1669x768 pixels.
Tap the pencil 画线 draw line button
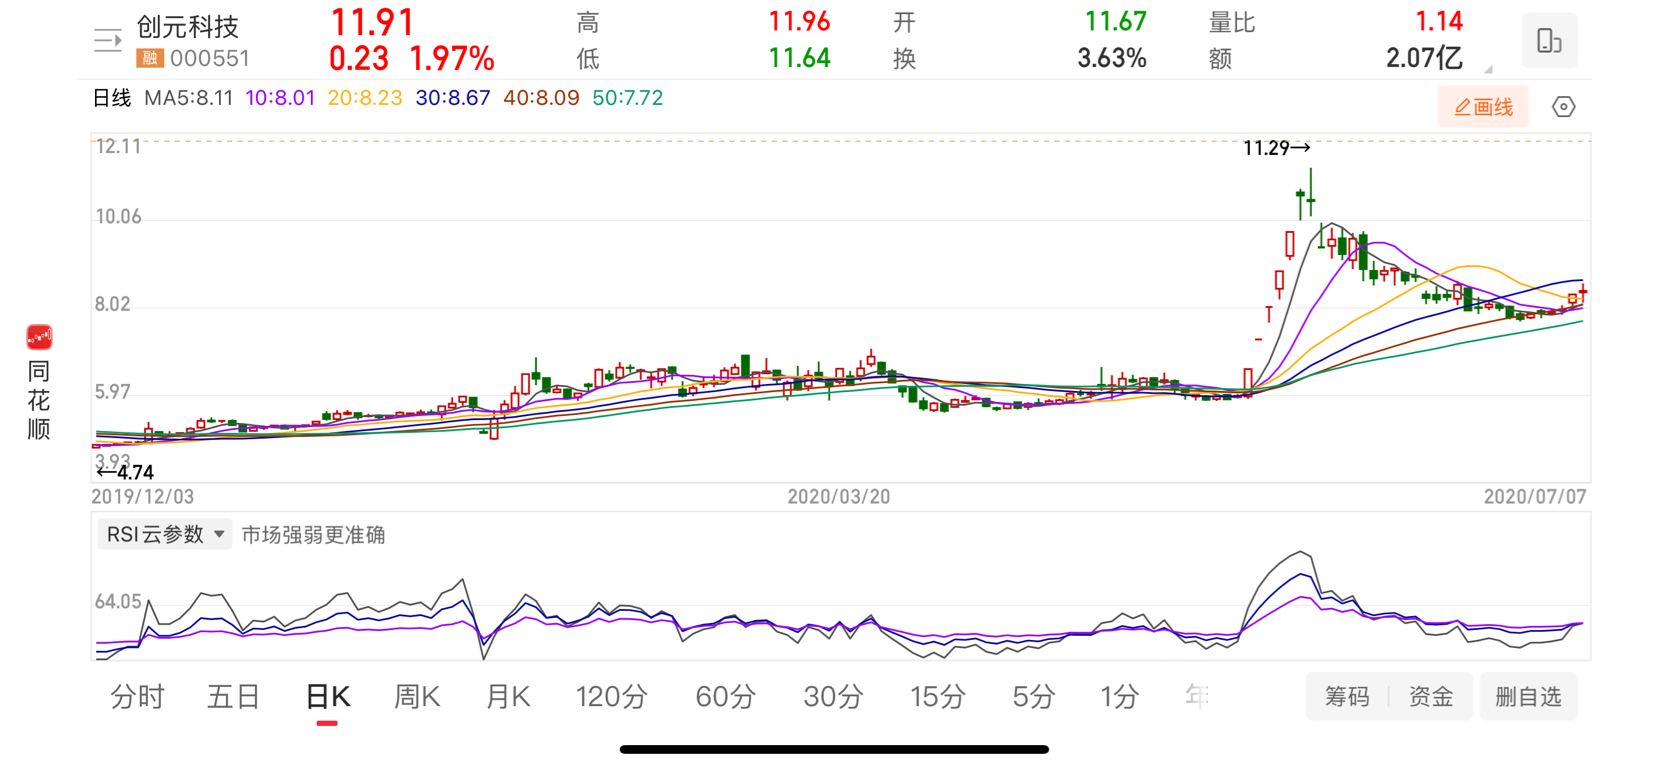click(1483, 107)
